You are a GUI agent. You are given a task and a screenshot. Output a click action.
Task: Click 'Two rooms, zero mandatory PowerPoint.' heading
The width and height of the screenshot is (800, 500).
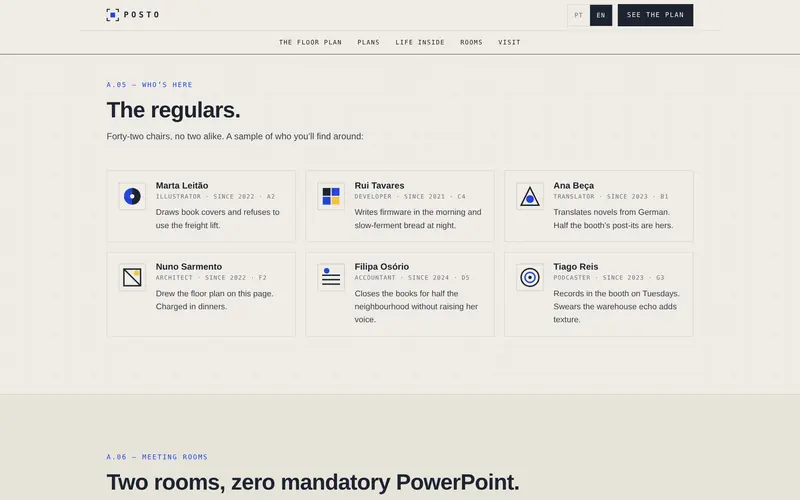(313, 482)
